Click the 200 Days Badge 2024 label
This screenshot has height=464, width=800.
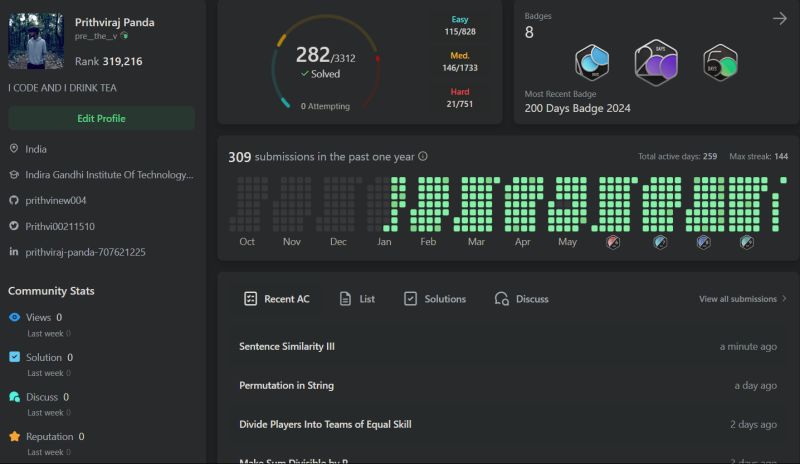(577, 108)
